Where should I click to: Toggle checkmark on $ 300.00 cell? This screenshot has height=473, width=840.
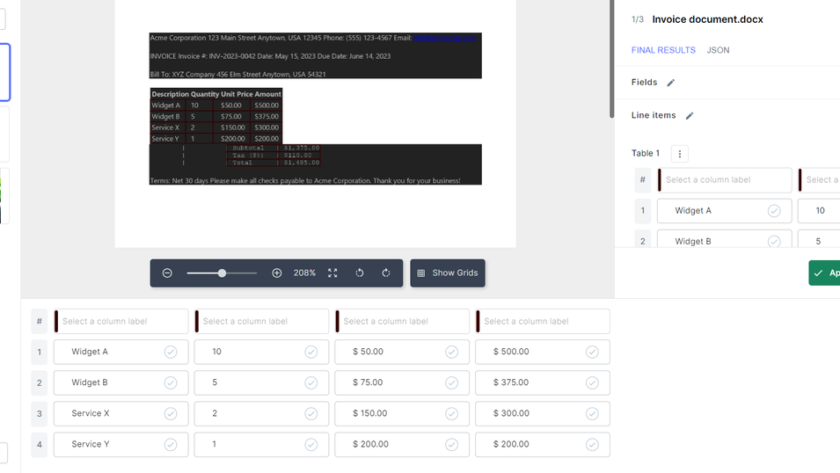pyautogui.click(x=592, y=414)
